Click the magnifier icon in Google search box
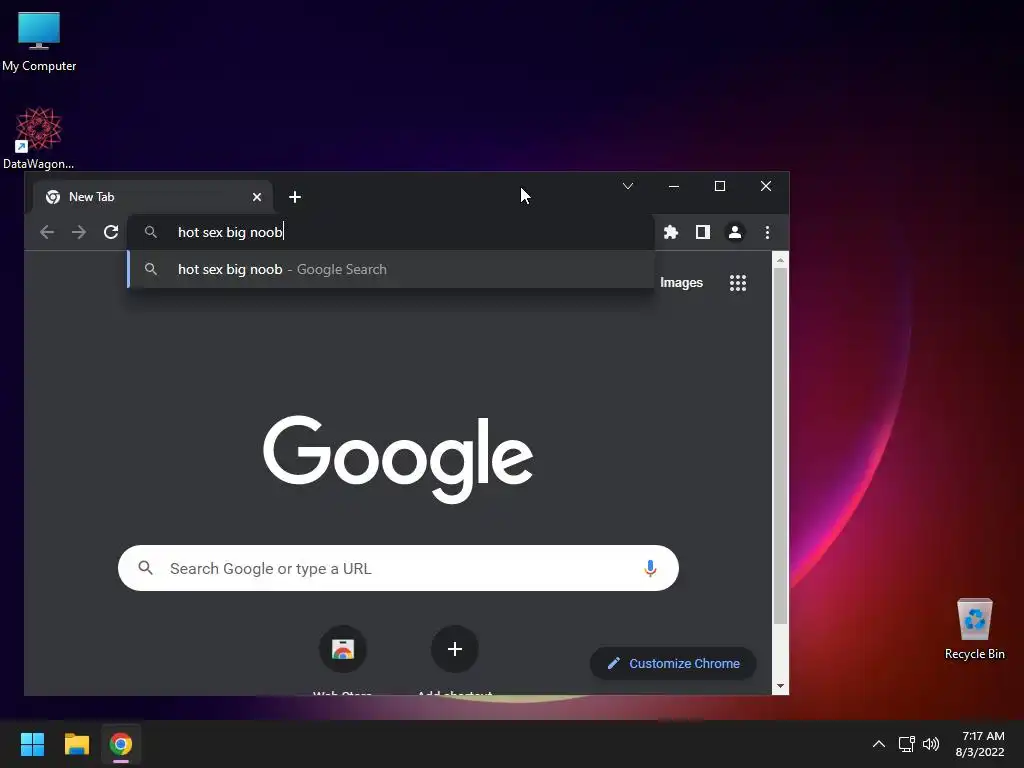 tap(146, 568)
